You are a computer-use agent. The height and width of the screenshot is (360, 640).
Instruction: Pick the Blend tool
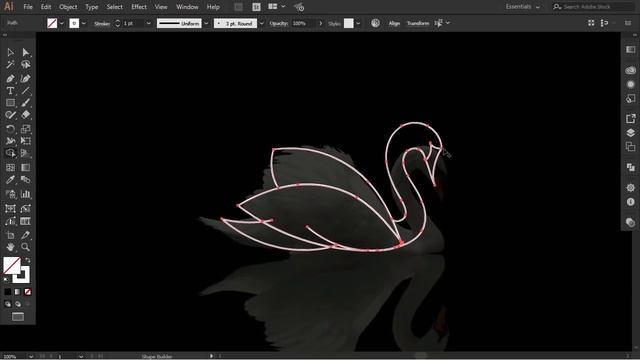pyautogui.click(x=25, y=180)
